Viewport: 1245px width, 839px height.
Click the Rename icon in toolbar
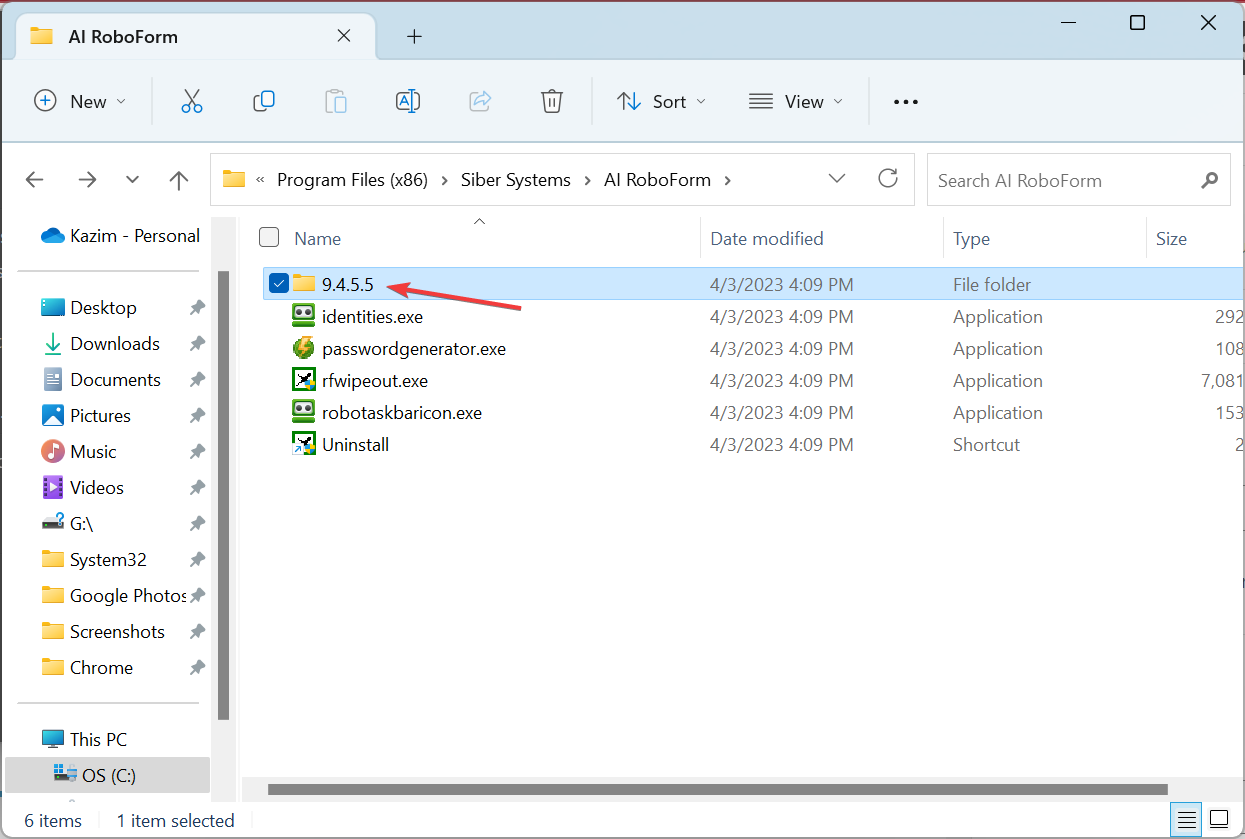pyautogui.click(x=408, y=101)
